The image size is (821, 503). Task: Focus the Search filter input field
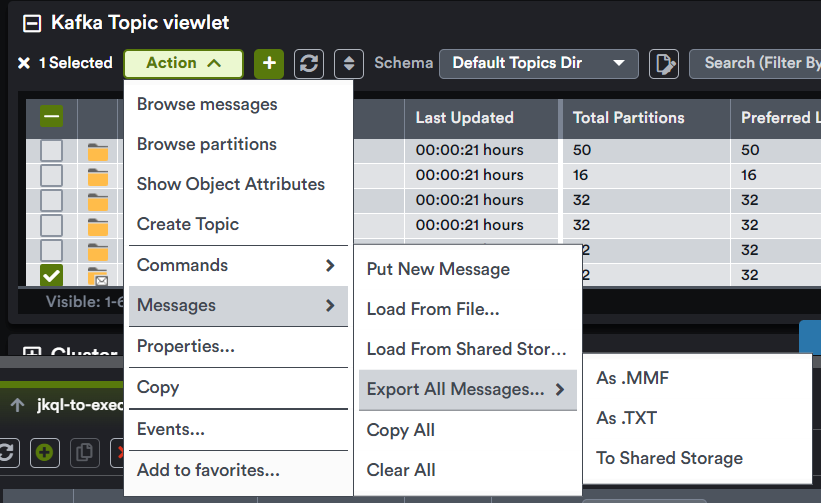point(755,63)
